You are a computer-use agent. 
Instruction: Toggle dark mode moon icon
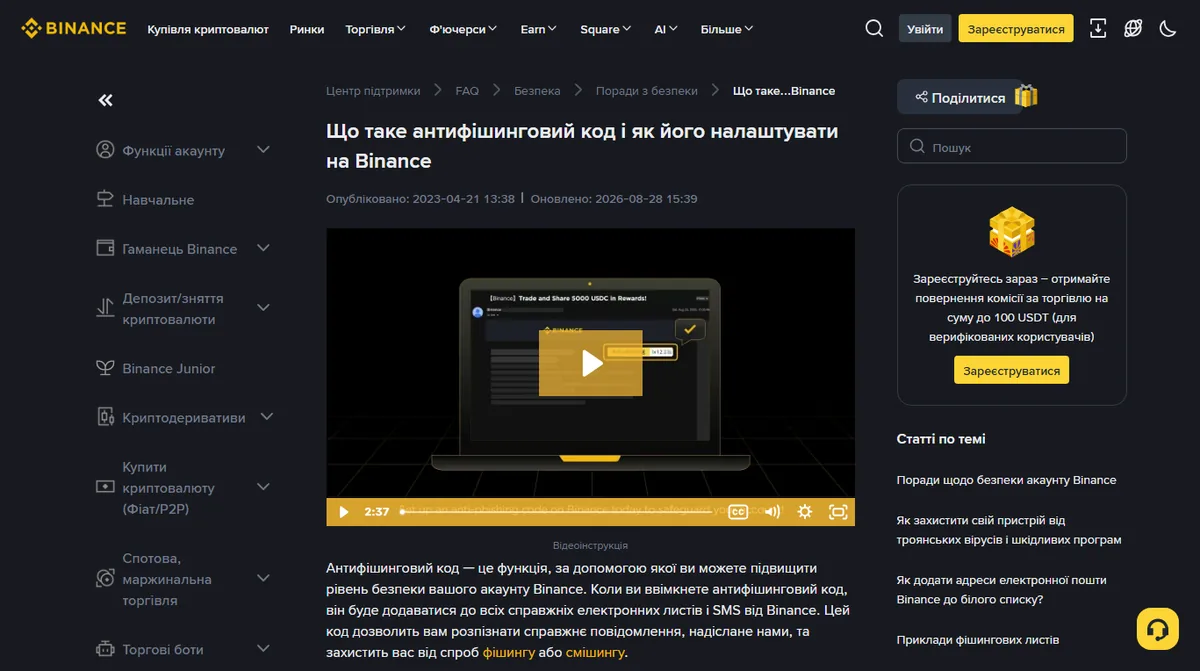pos(1167,28)
